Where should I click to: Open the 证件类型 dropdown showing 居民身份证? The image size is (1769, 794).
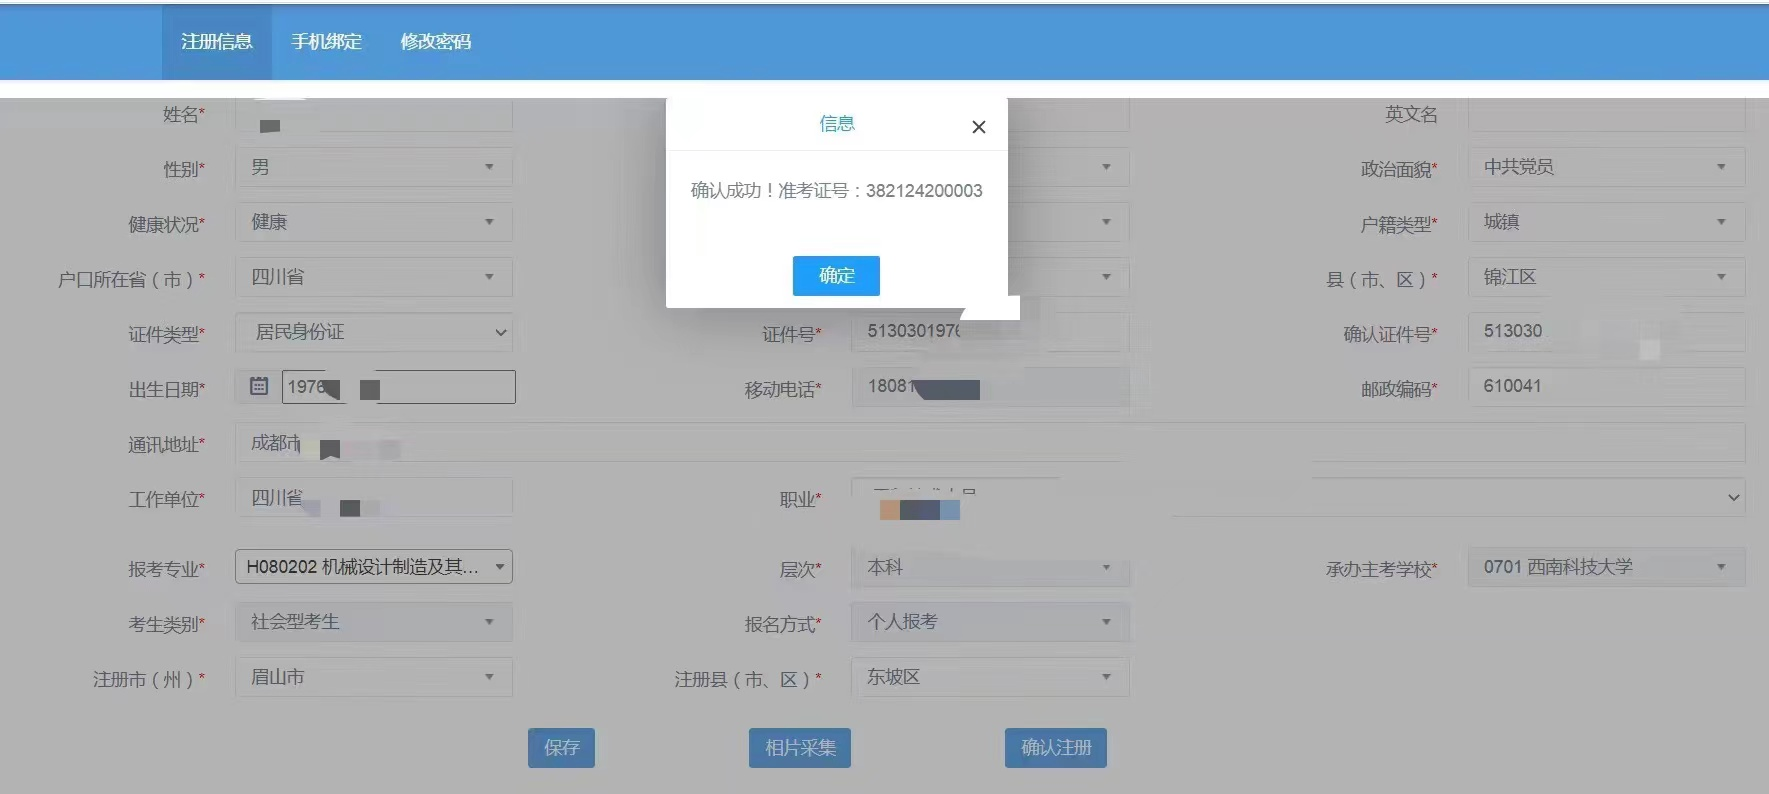(374, 332)
